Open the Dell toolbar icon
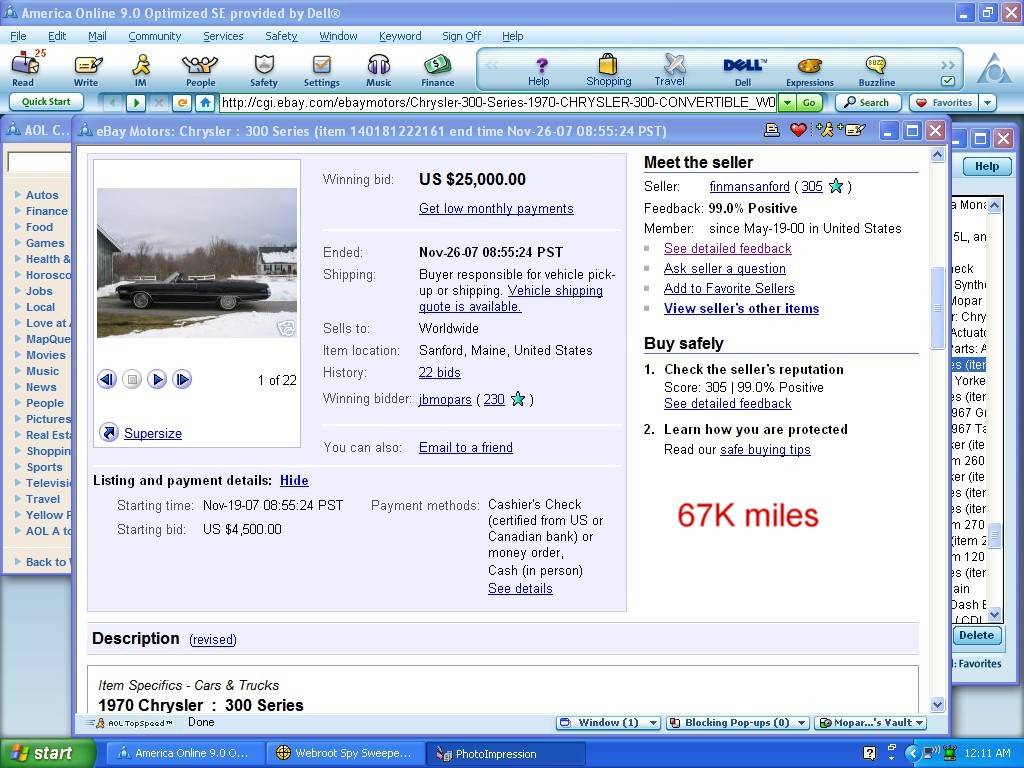This screenshot has height=768, width=1024. click(743, 68)
